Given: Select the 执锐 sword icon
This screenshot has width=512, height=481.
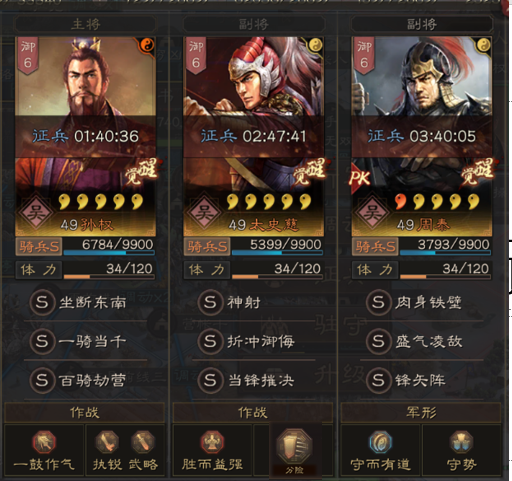Looking at the screenshot, I should coord(107,442).
